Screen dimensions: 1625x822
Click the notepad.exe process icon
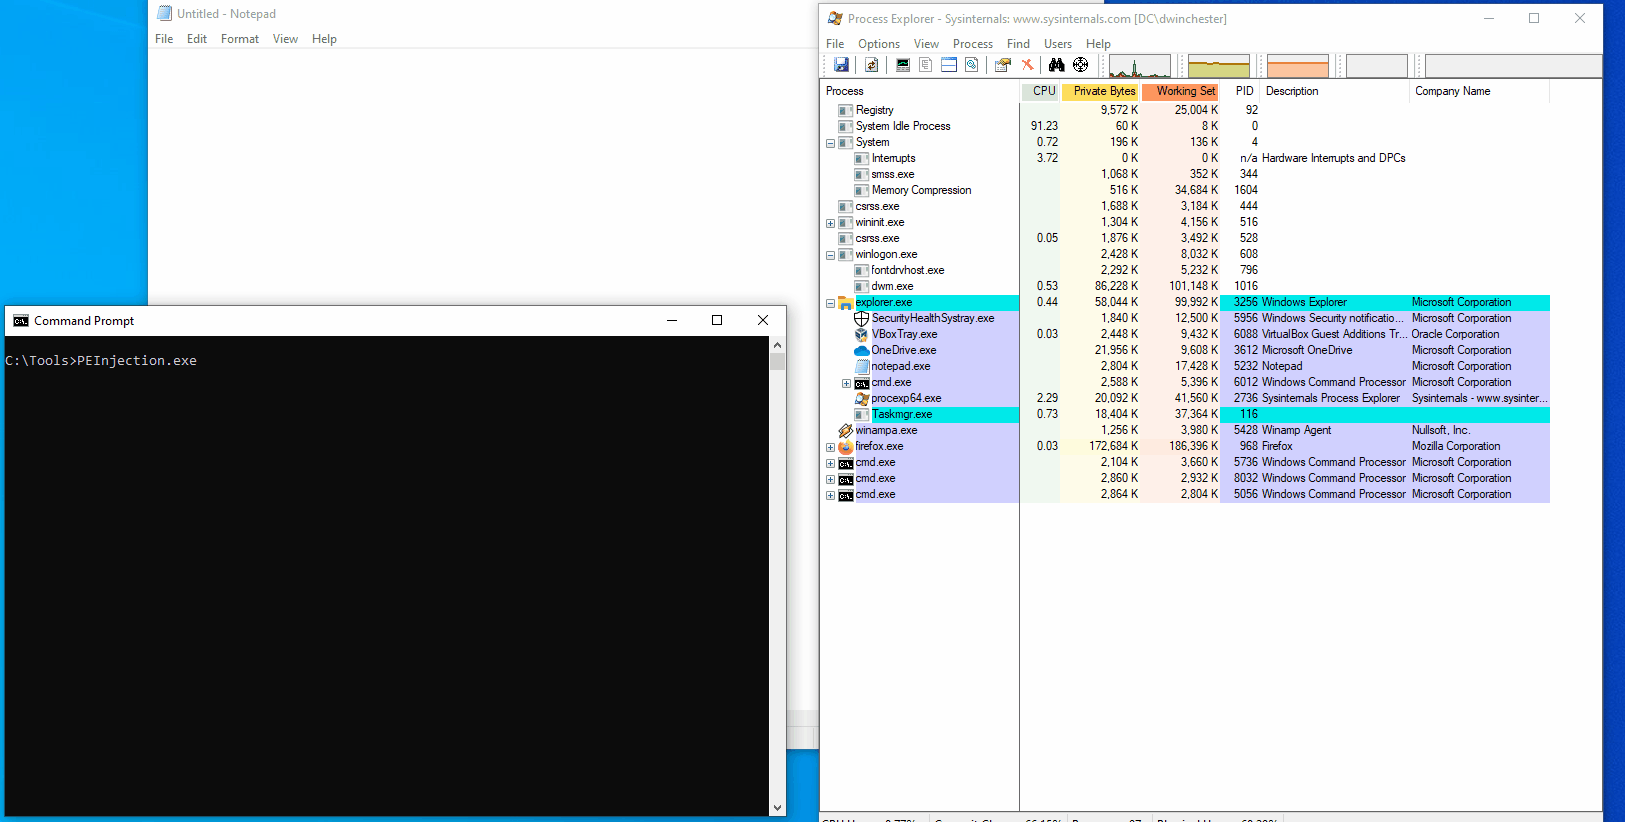pos(861,366)
